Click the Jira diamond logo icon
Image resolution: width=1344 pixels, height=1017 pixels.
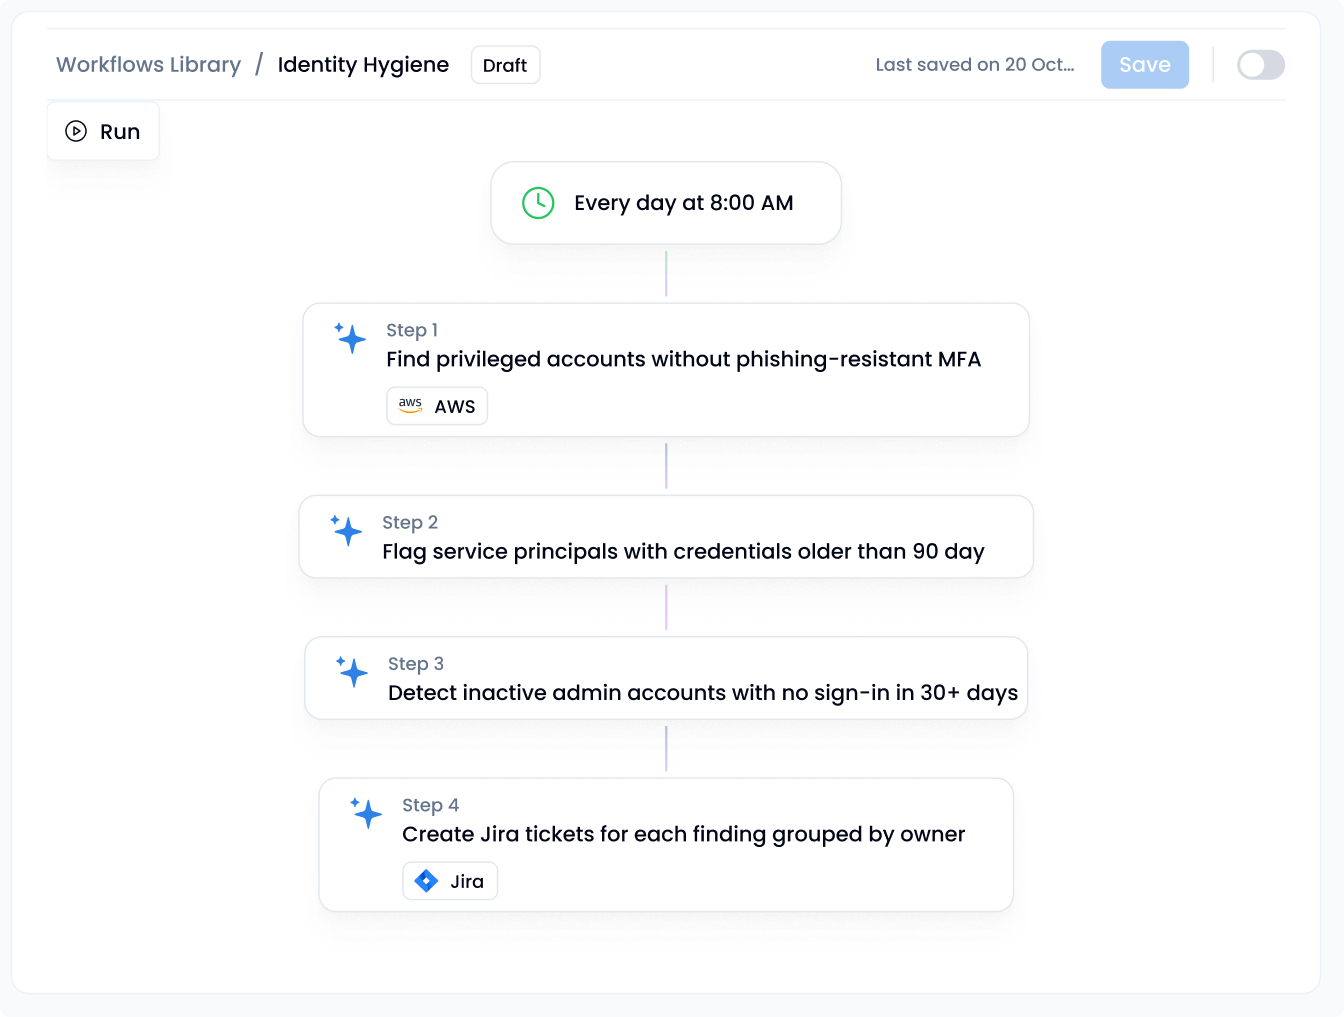(426, 881)
